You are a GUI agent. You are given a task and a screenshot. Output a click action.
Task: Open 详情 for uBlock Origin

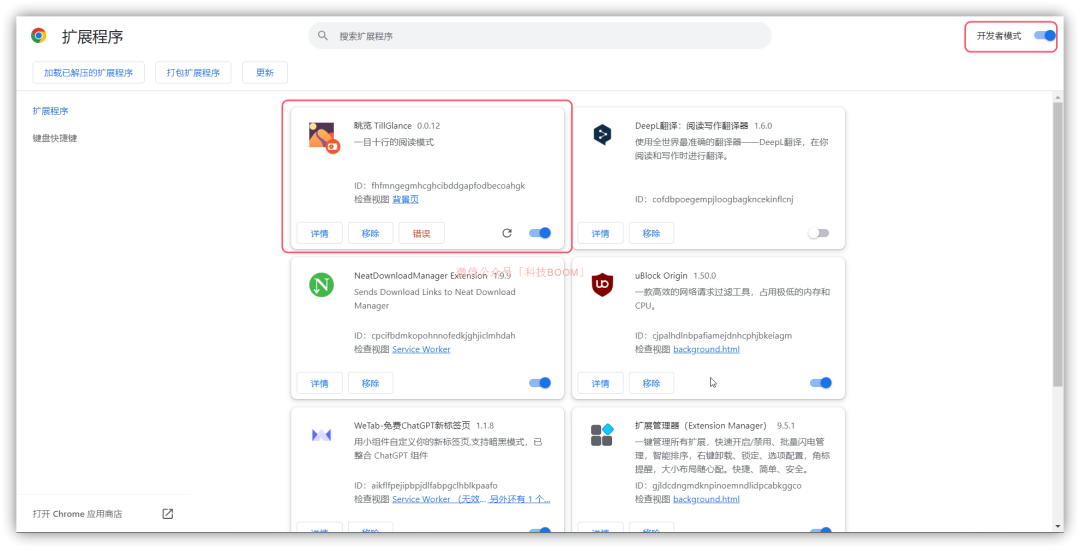coord(601,383)
